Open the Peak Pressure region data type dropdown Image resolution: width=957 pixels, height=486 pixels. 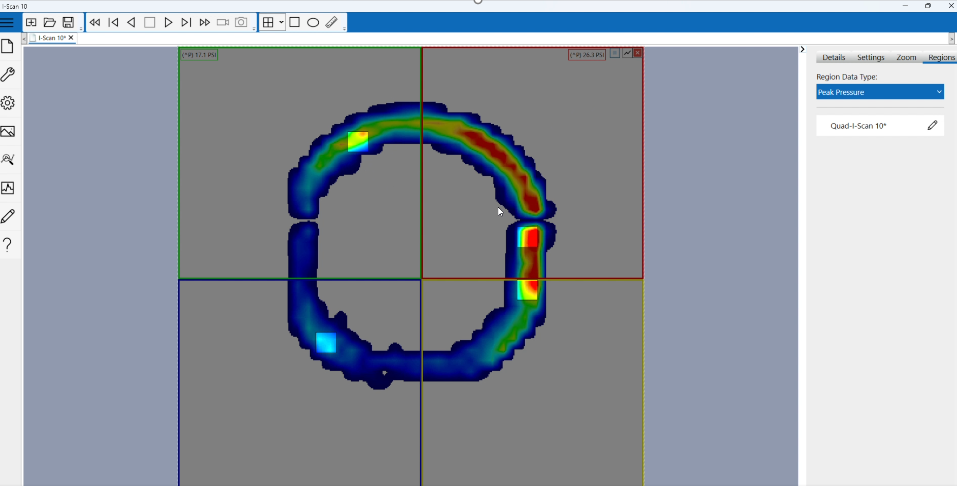click(x=880, y=92)
